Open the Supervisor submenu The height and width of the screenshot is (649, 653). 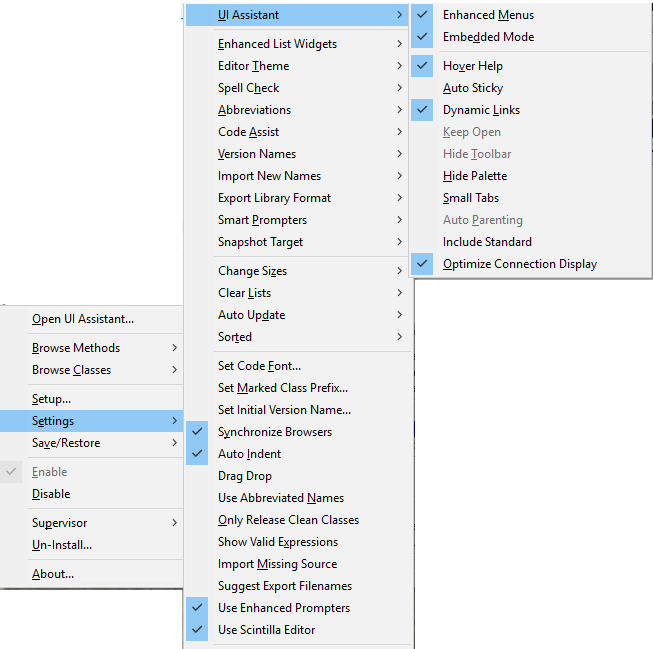[x=59, y=523]
